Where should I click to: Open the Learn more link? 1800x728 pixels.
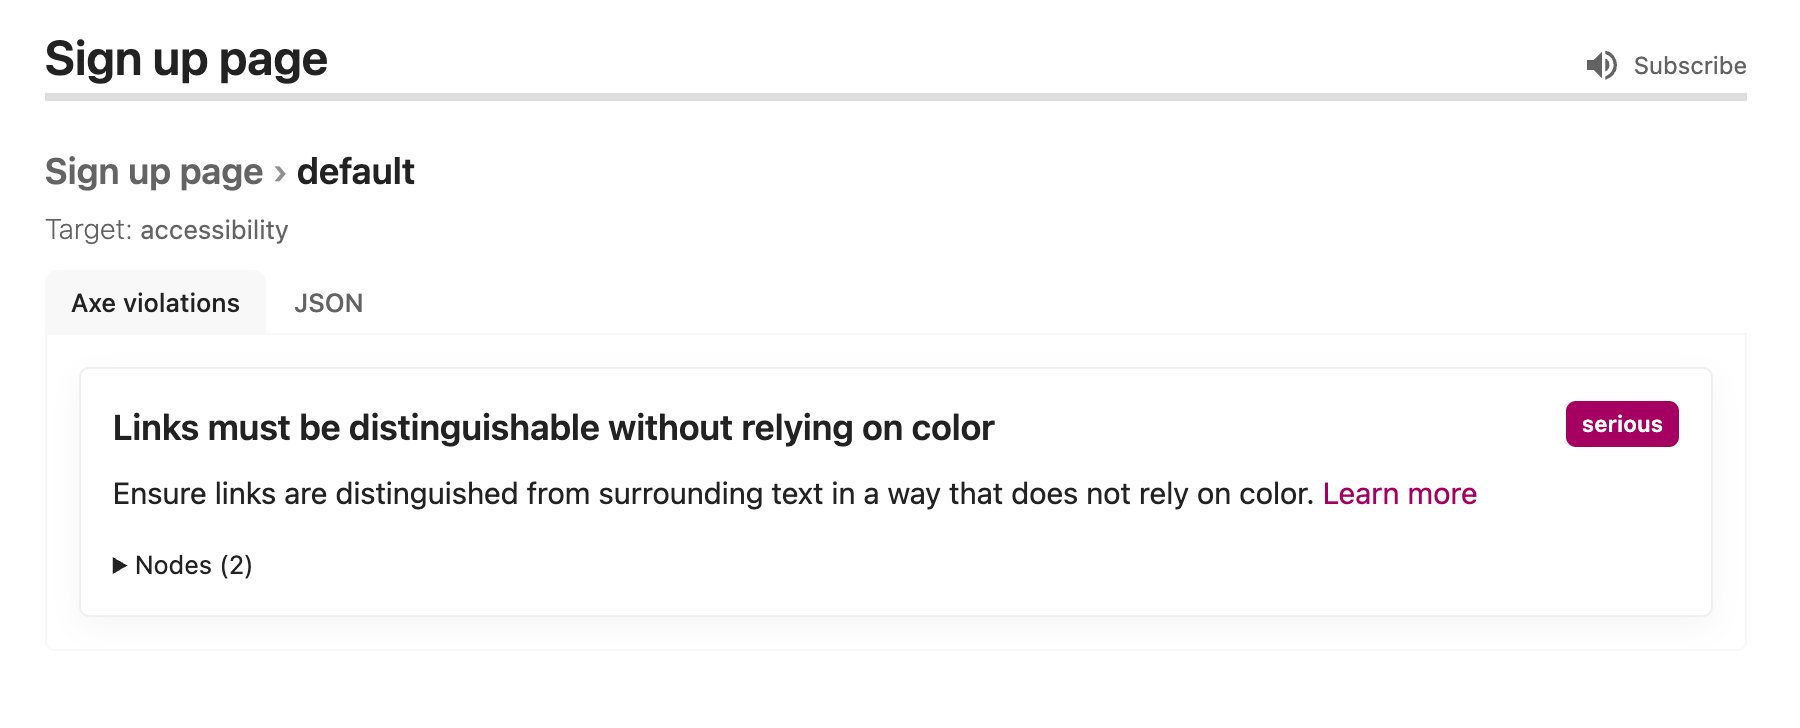[x=1399, y=493]
